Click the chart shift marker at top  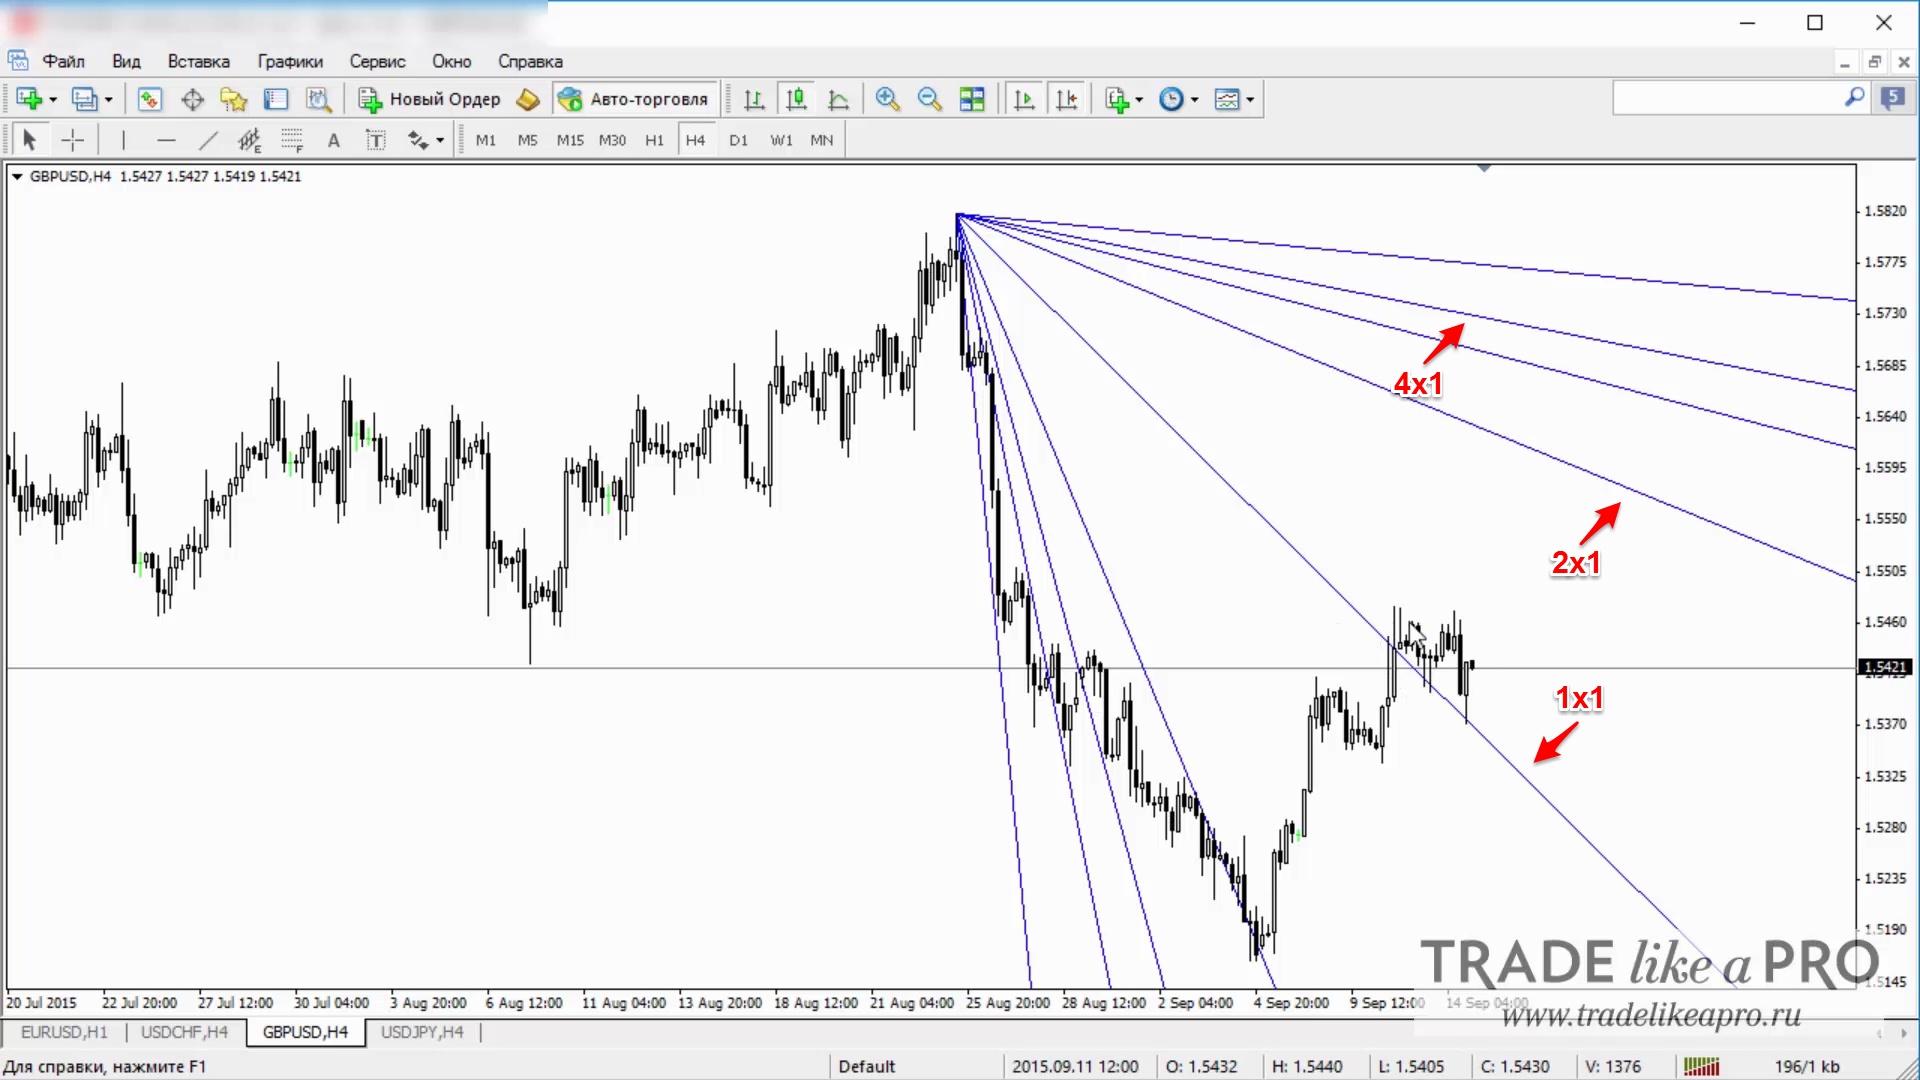tap(1484, 168)
